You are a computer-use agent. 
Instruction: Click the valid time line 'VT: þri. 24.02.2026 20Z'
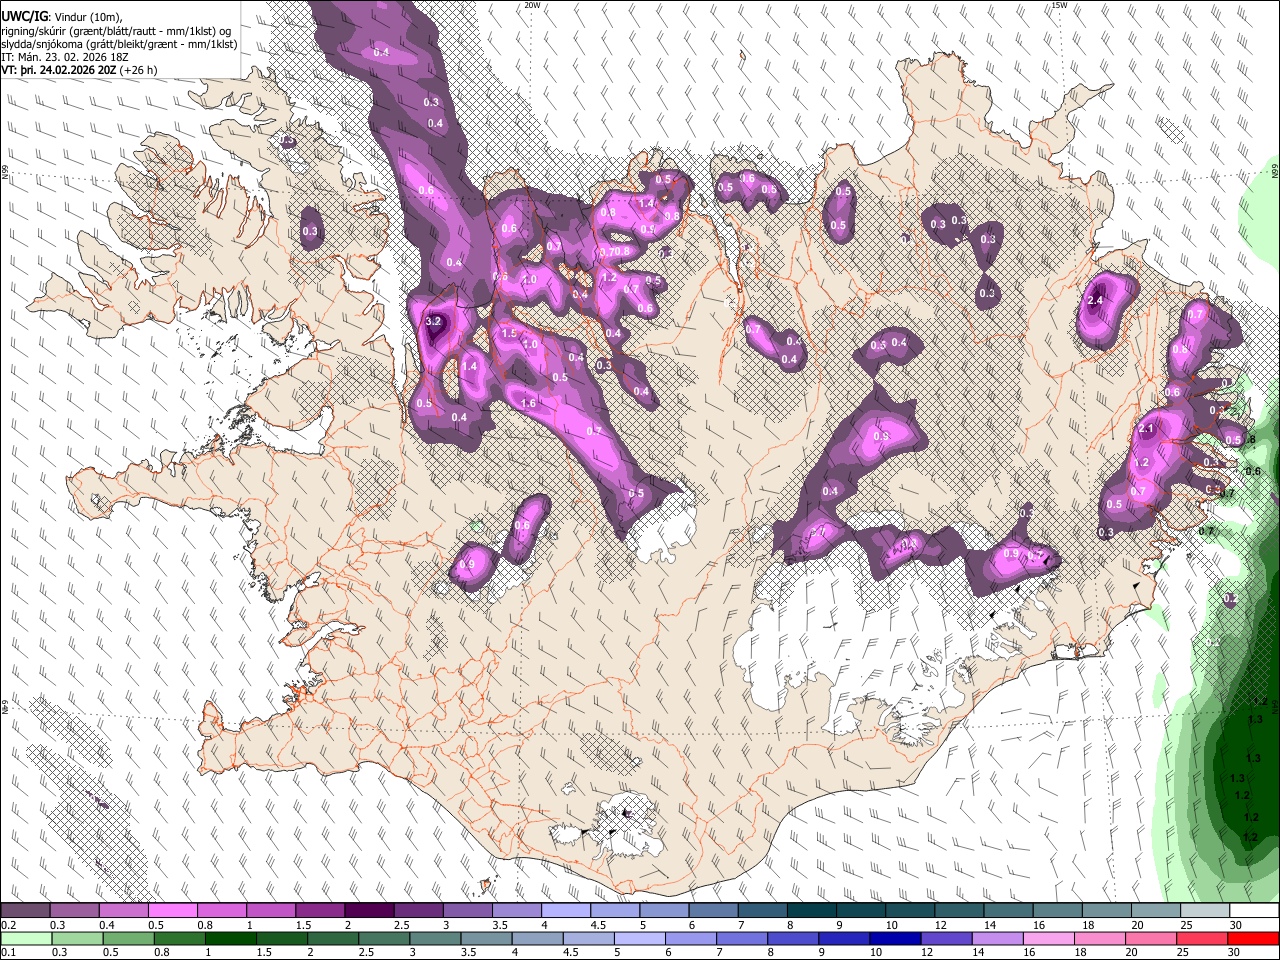59,71
